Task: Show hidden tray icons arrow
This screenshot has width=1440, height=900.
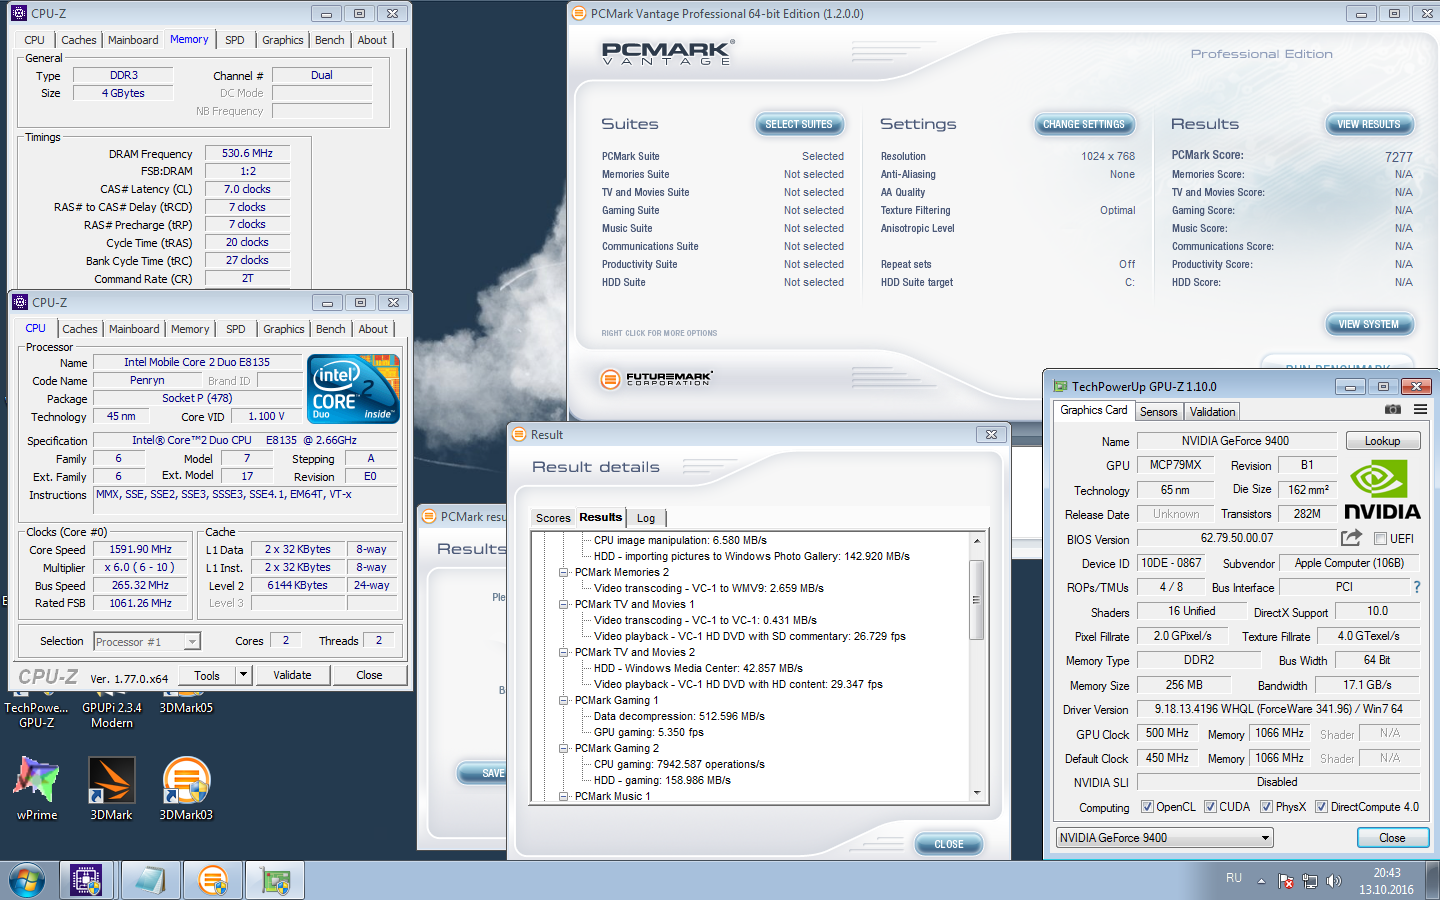Action: [x=1261, y=881]
